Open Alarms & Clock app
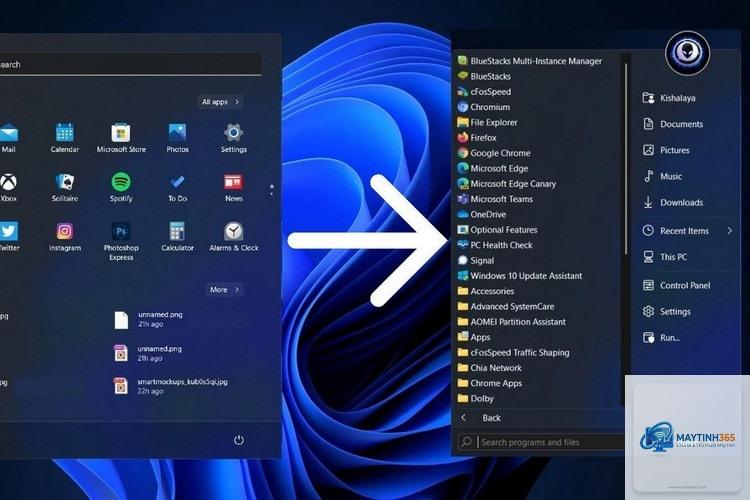Screen dimensions: 750x500 (233, 237)
